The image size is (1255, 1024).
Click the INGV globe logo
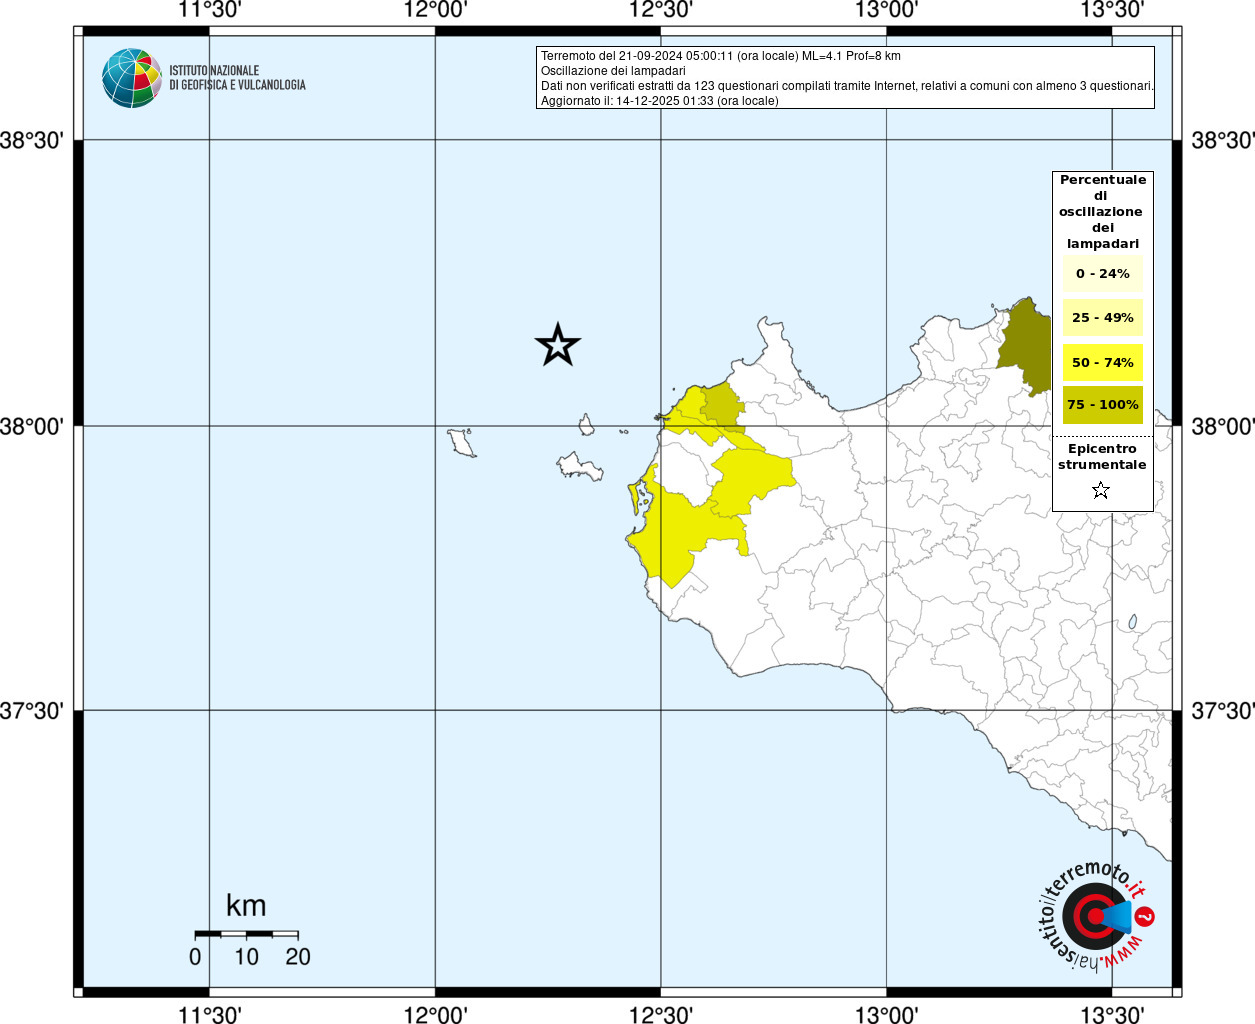coord(132,78)
